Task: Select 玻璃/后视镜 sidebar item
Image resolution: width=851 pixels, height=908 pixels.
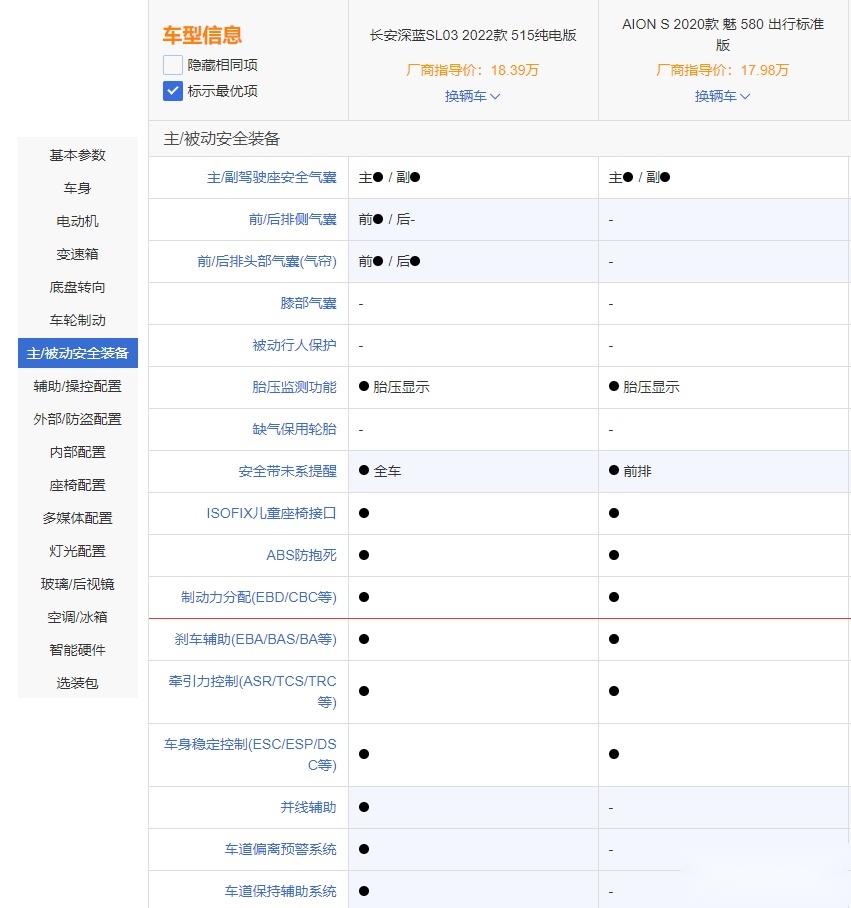Action: [x=78, y=584]
